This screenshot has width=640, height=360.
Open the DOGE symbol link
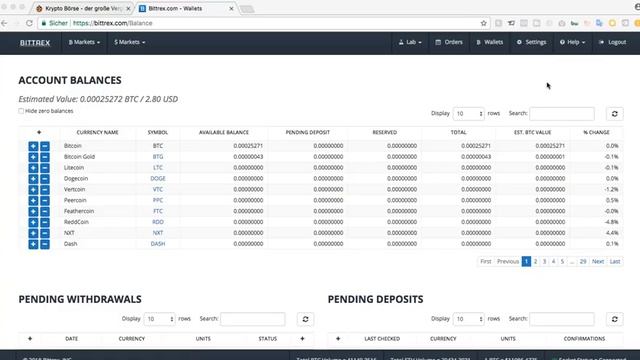(x=158, y=178)
